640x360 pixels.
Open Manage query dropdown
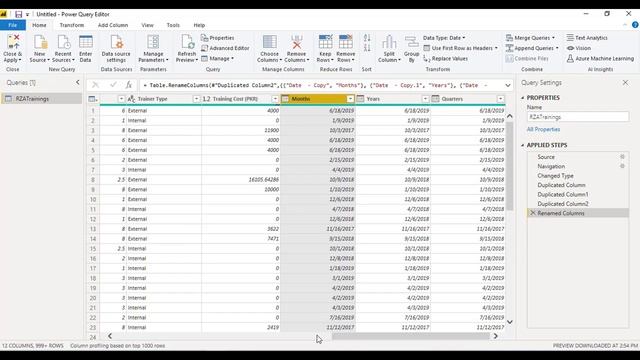click(x=218, y=59)
